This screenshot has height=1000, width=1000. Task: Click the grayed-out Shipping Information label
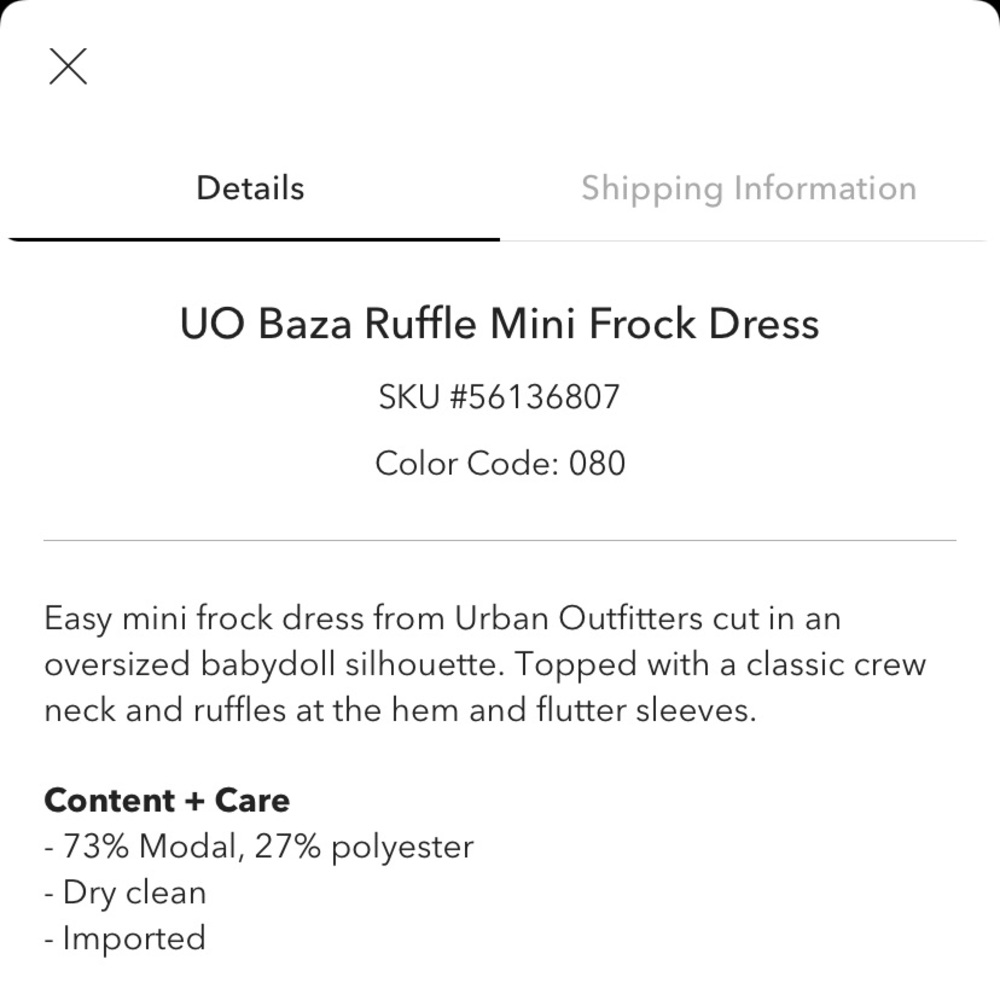750,188
